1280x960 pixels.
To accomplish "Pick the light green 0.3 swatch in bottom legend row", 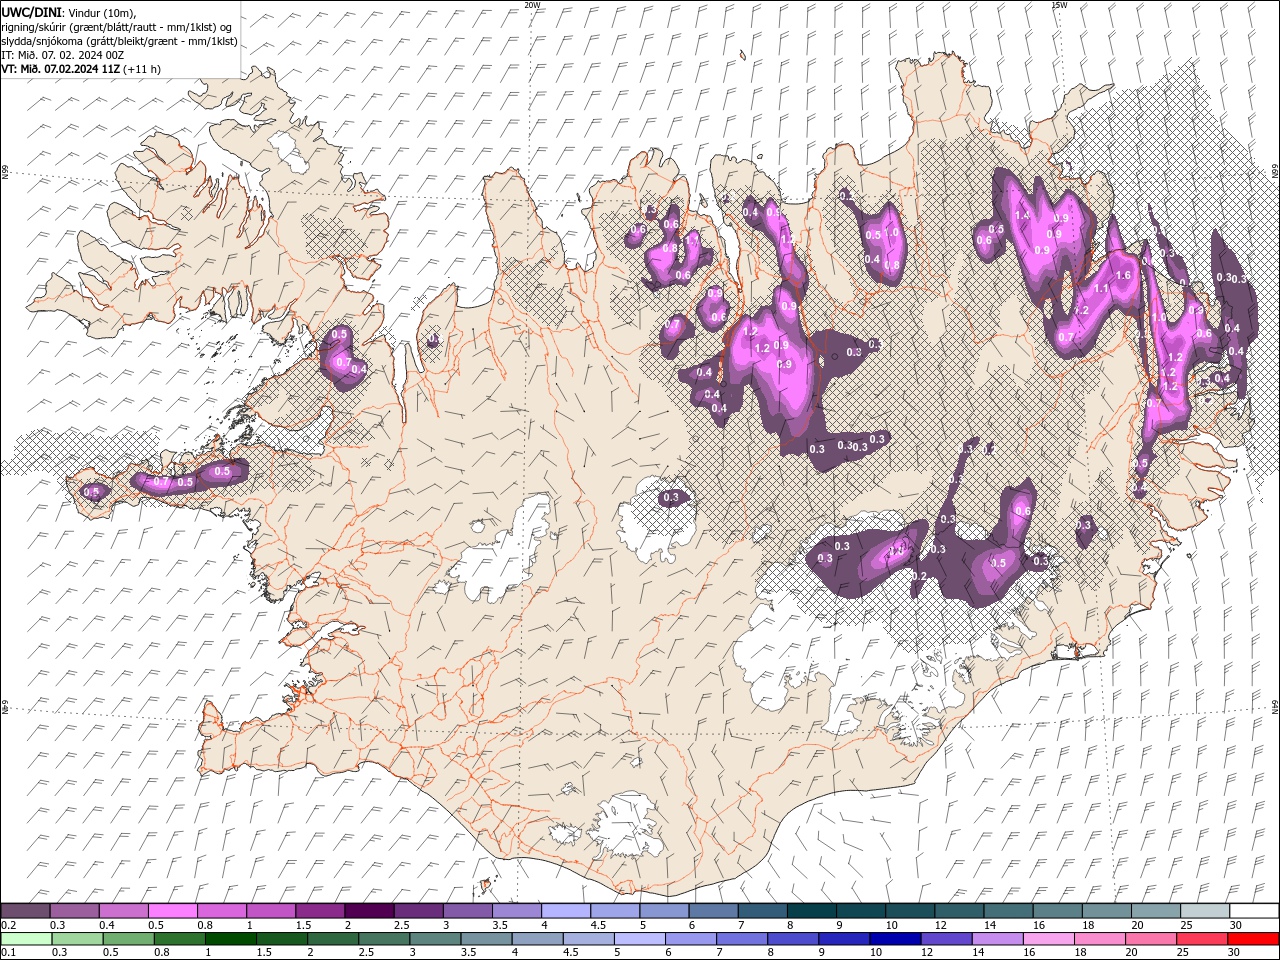I will [x=77, y=938].
